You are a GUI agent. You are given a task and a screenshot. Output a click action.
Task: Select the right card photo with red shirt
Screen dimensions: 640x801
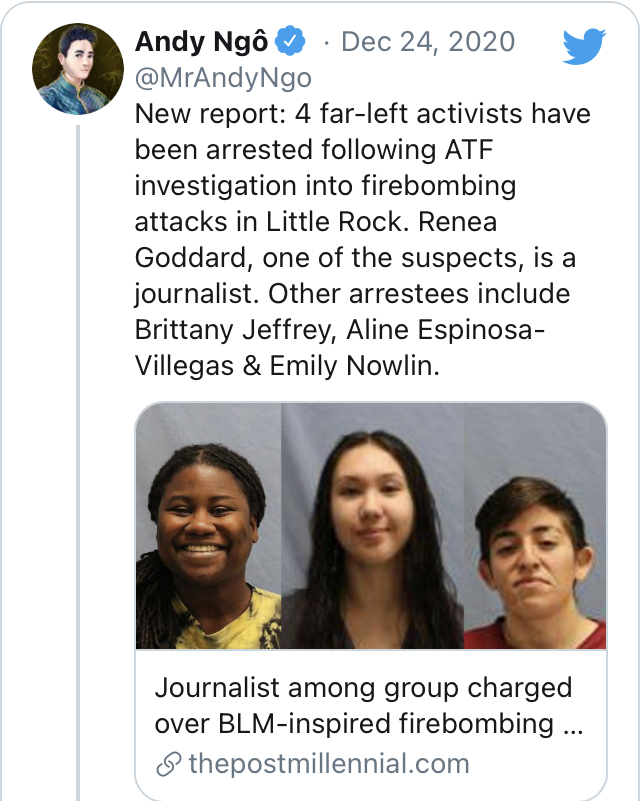pos(535,526)
